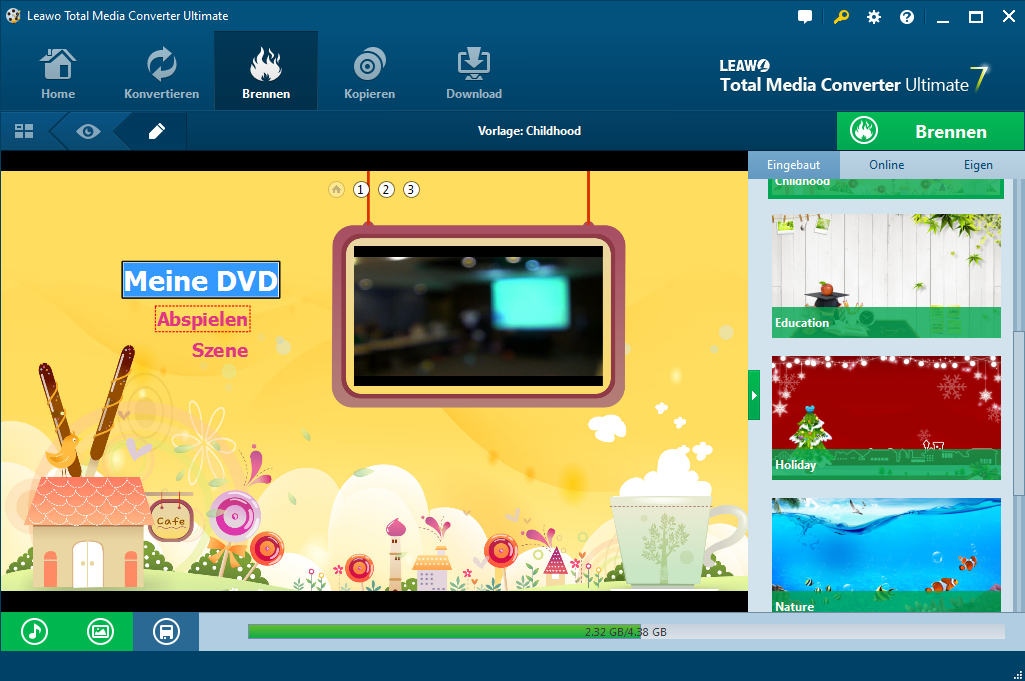Screen dimensions: 1025x681
Task: Click the Abspielen menu item
Action: tap(203, 319)
